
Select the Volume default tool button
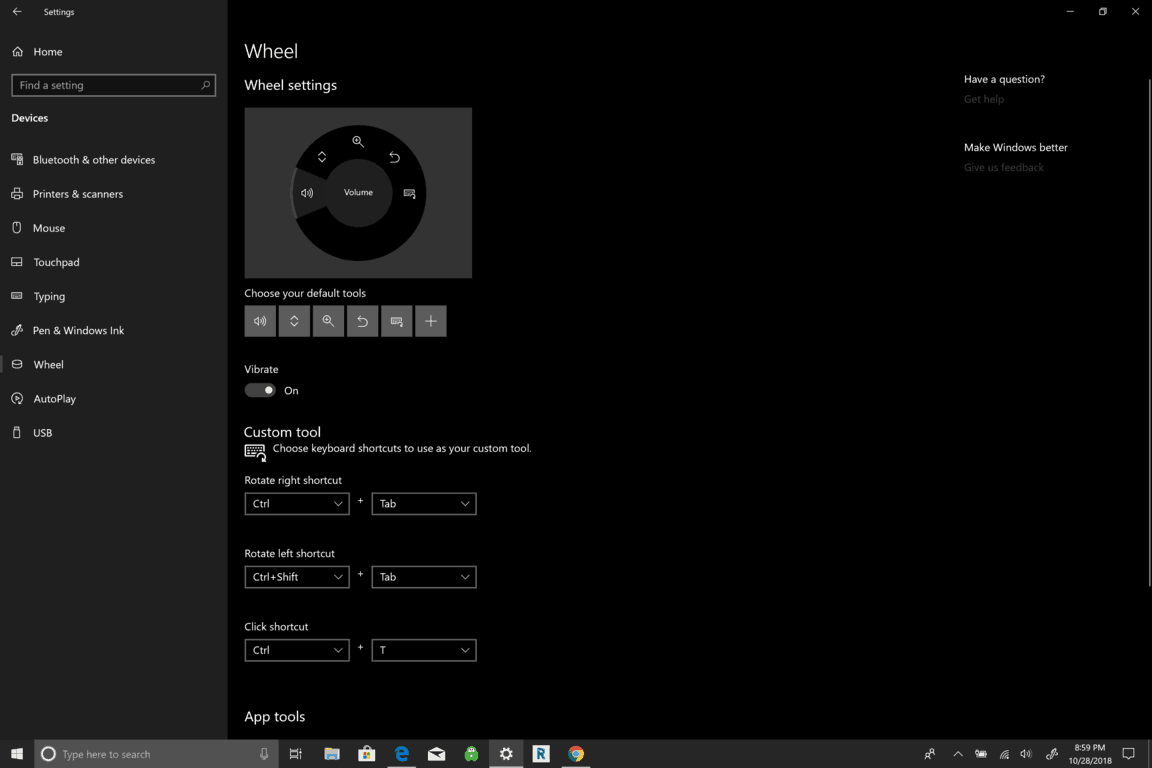[x=260, y=321]
